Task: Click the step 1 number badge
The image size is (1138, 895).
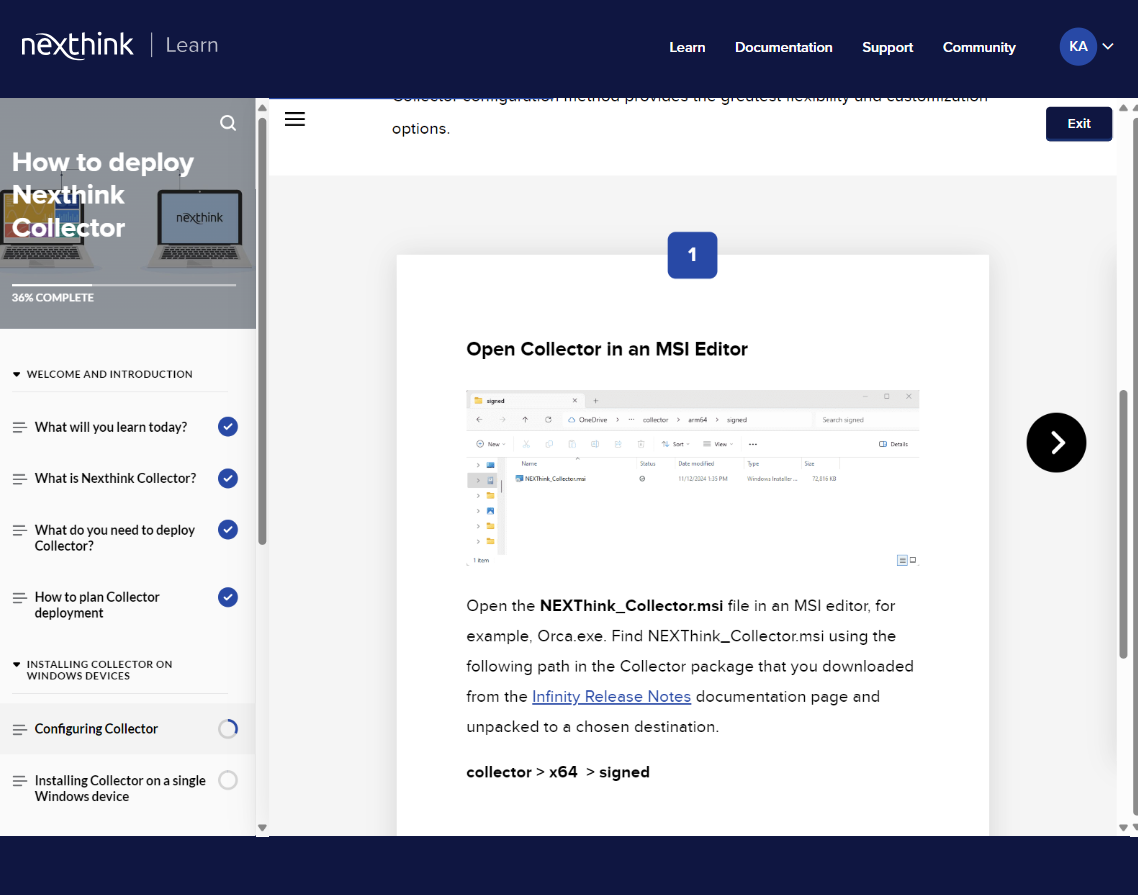Action: pos(692,255)
